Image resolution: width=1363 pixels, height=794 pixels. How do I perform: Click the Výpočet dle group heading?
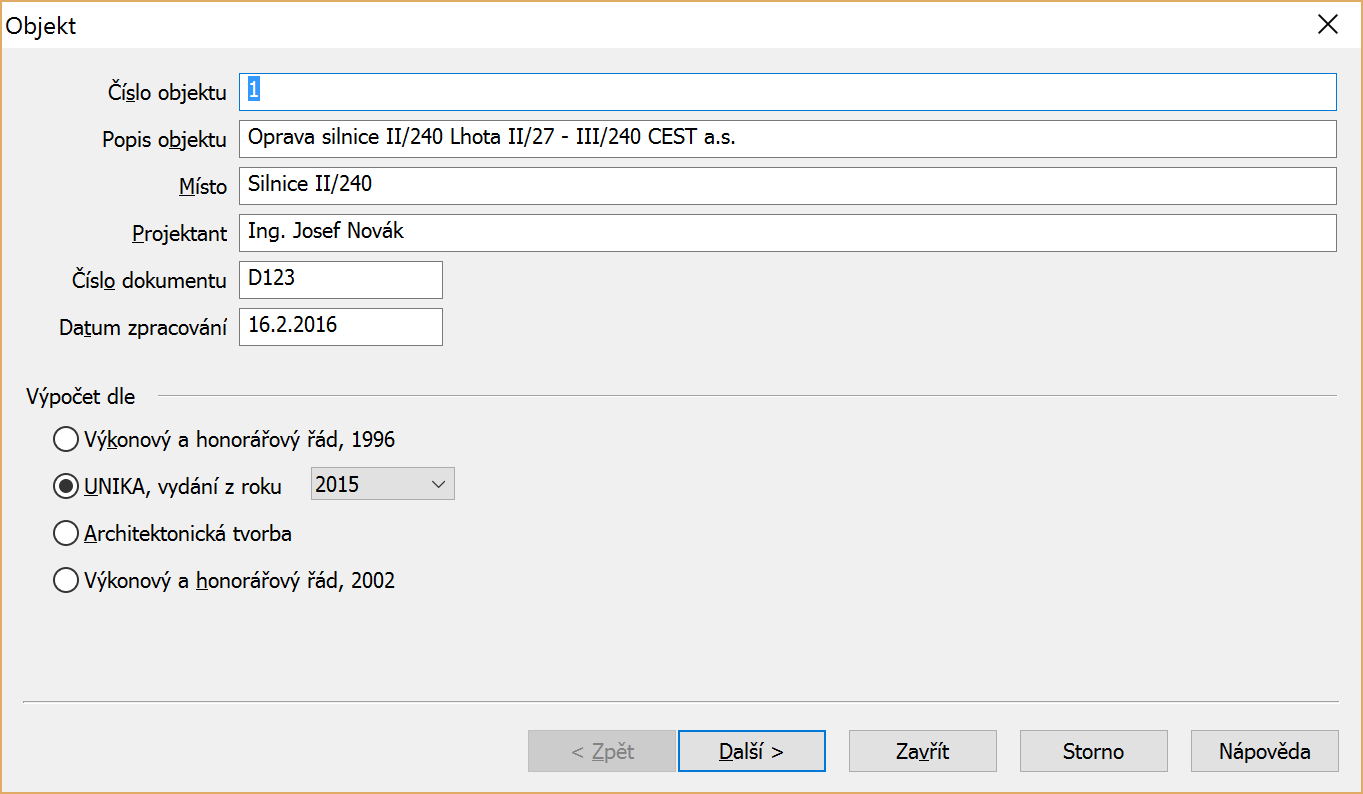[81, 397]
